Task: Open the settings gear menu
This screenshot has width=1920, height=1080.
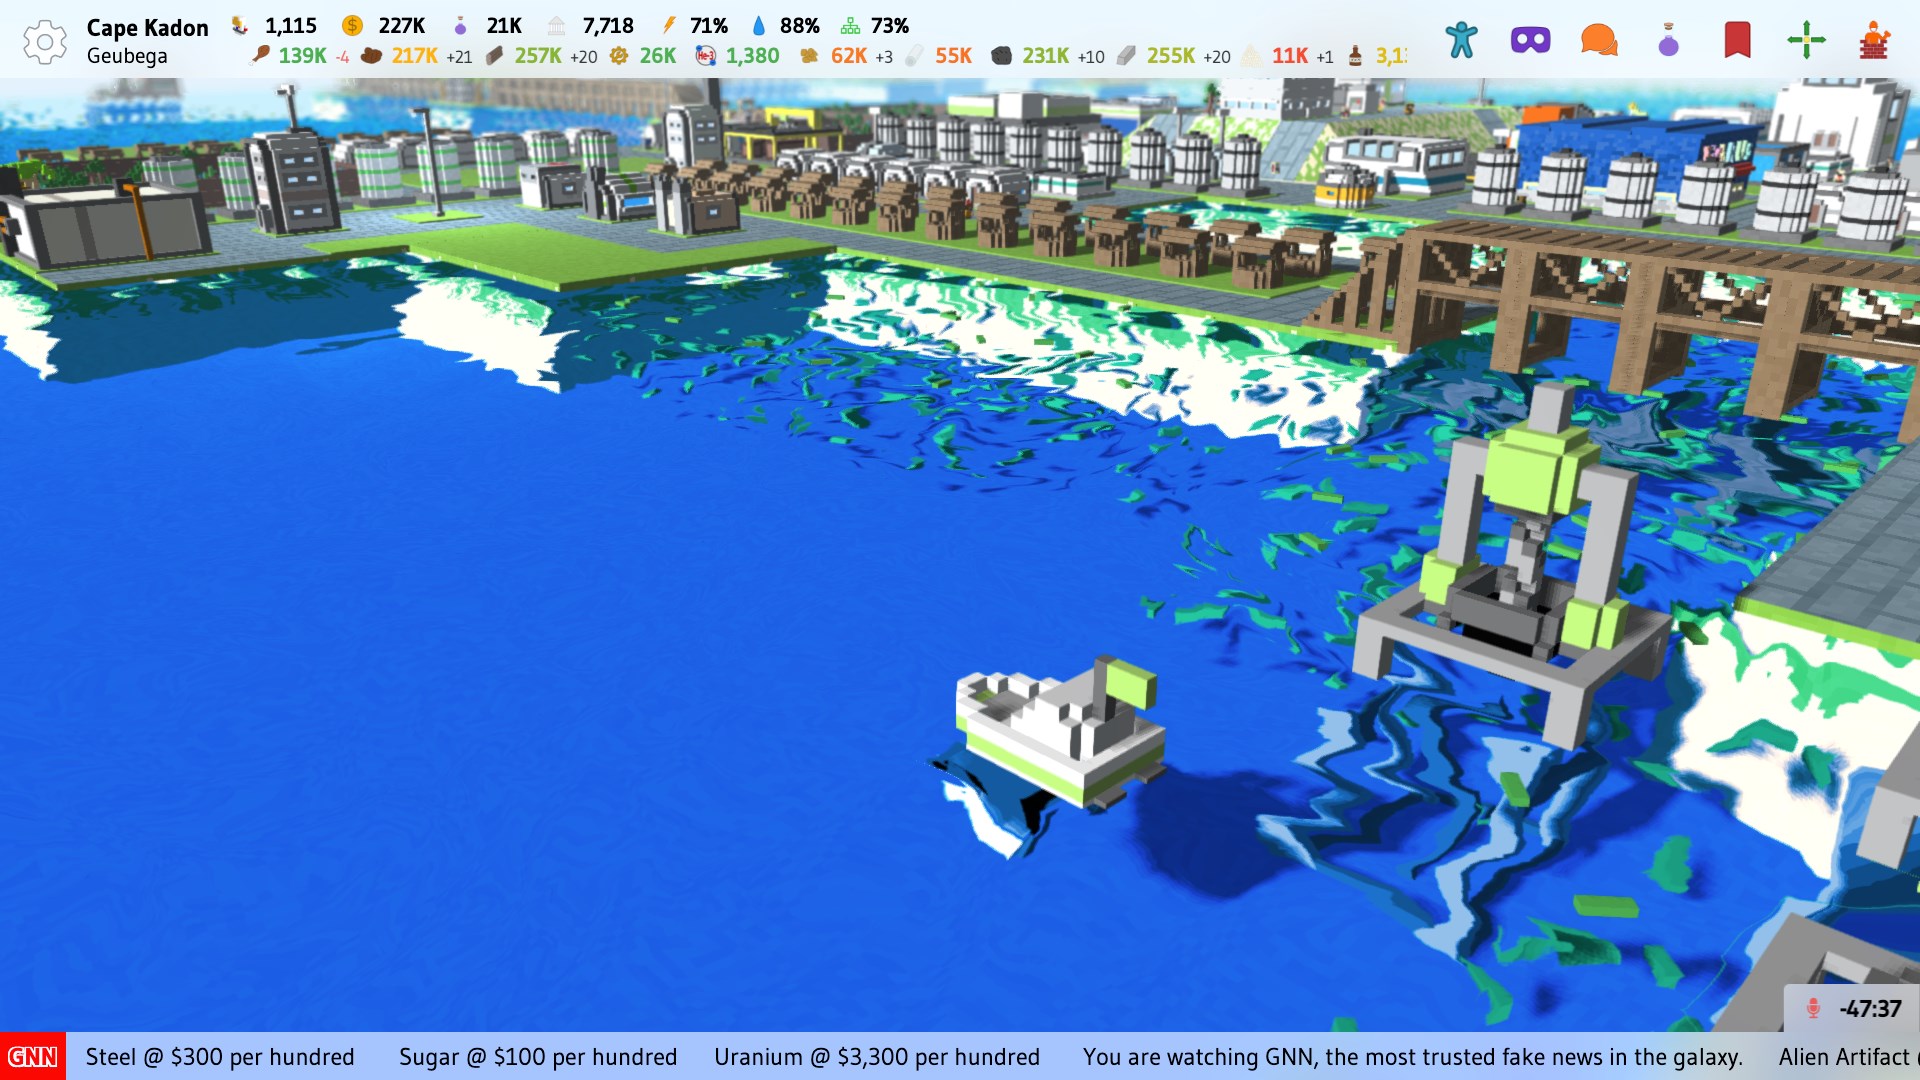Action: (44, 42)
